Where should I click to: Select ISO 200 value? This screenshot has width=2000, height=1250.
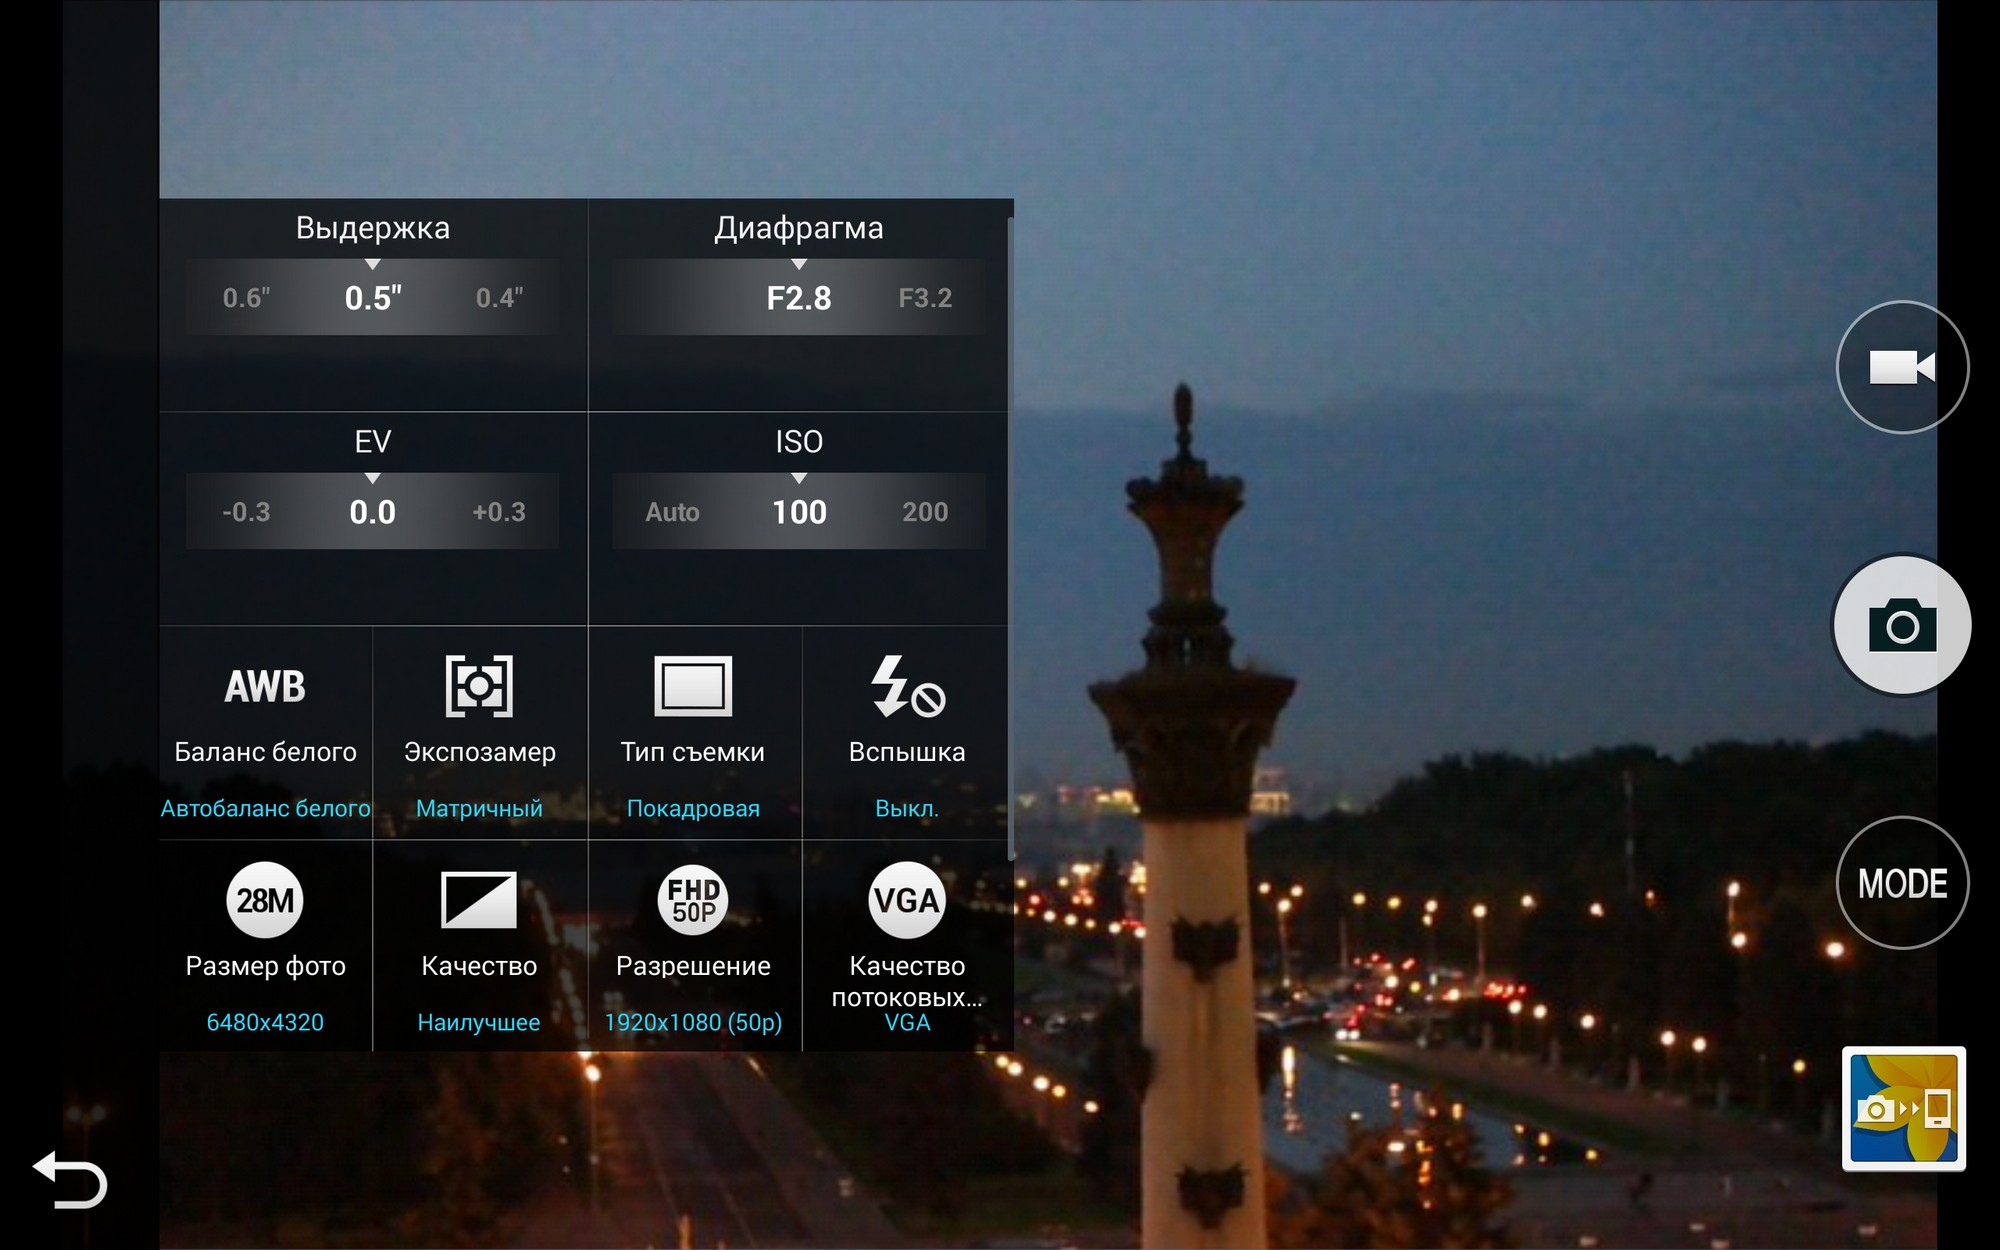tap(925, 512)
